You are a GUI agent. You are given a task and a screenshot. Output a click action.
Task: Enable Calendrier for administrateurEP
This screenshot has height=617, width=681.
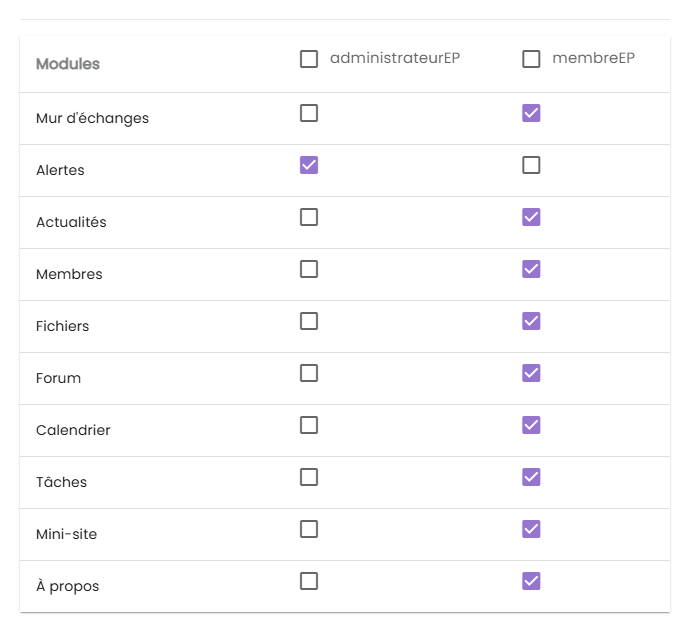pos(309,425)
